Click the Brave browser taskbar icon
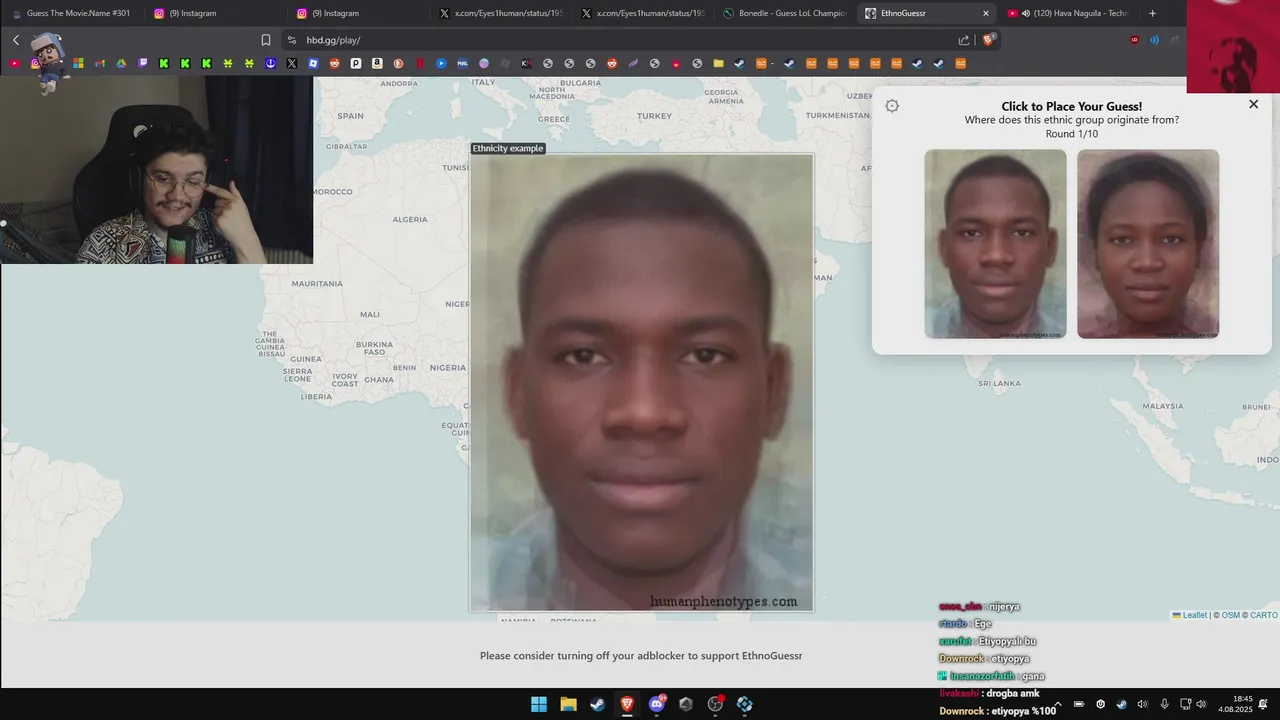Viewport: 1280px width, 720px height. click(627, 704)
